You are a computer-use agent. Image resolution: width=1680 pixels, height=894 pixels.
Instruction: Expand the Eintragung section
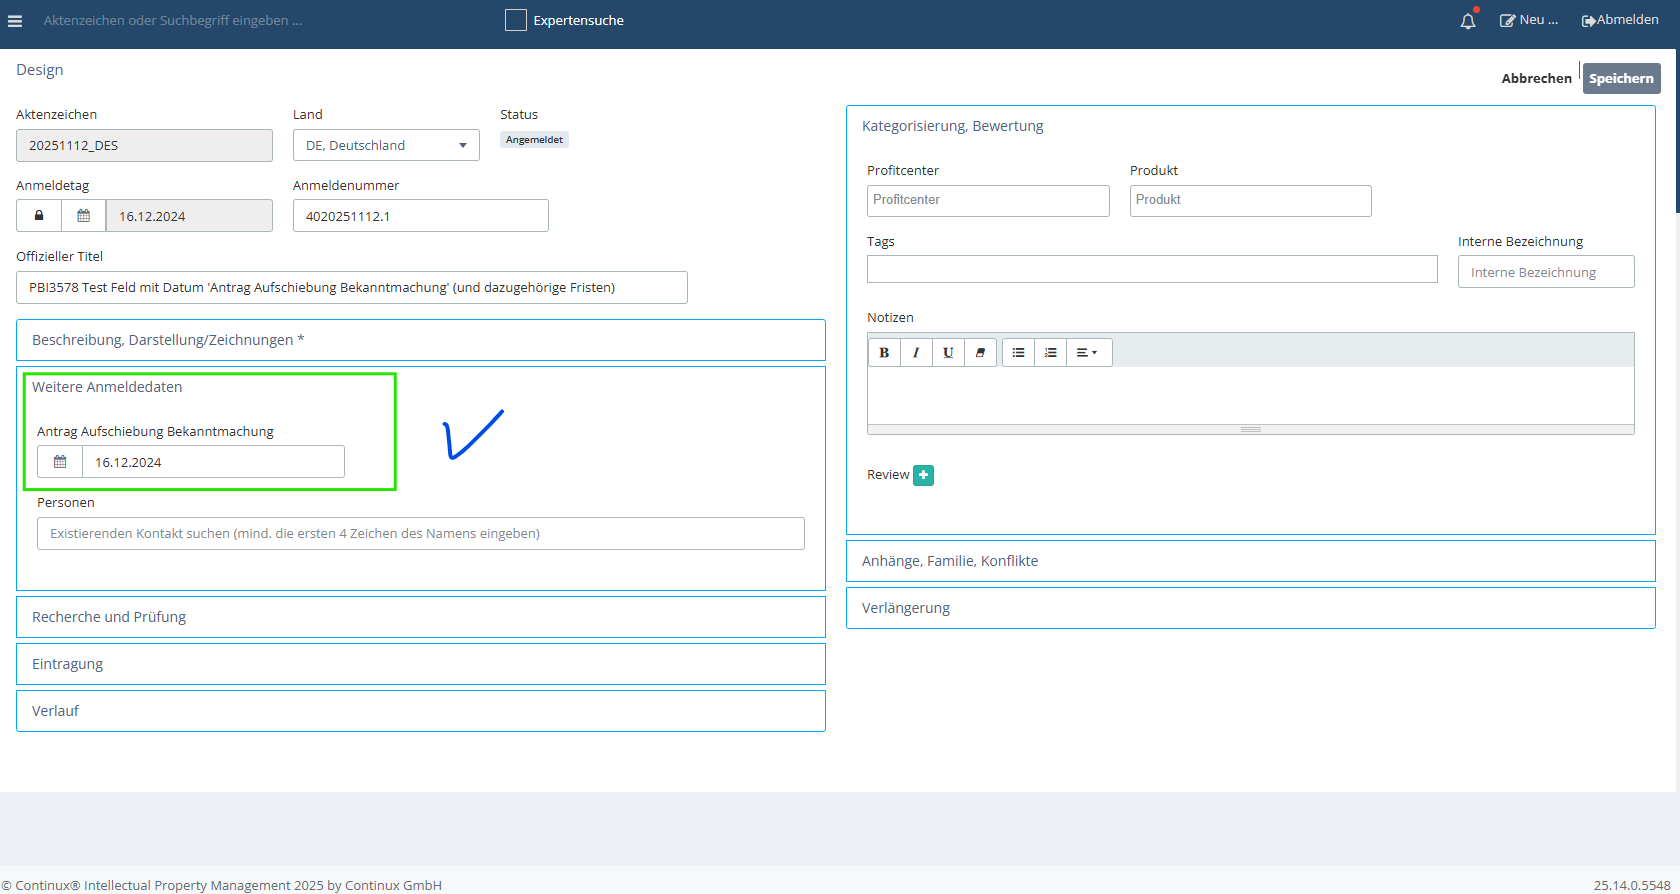pyautogui.click(x=421, y=664)
